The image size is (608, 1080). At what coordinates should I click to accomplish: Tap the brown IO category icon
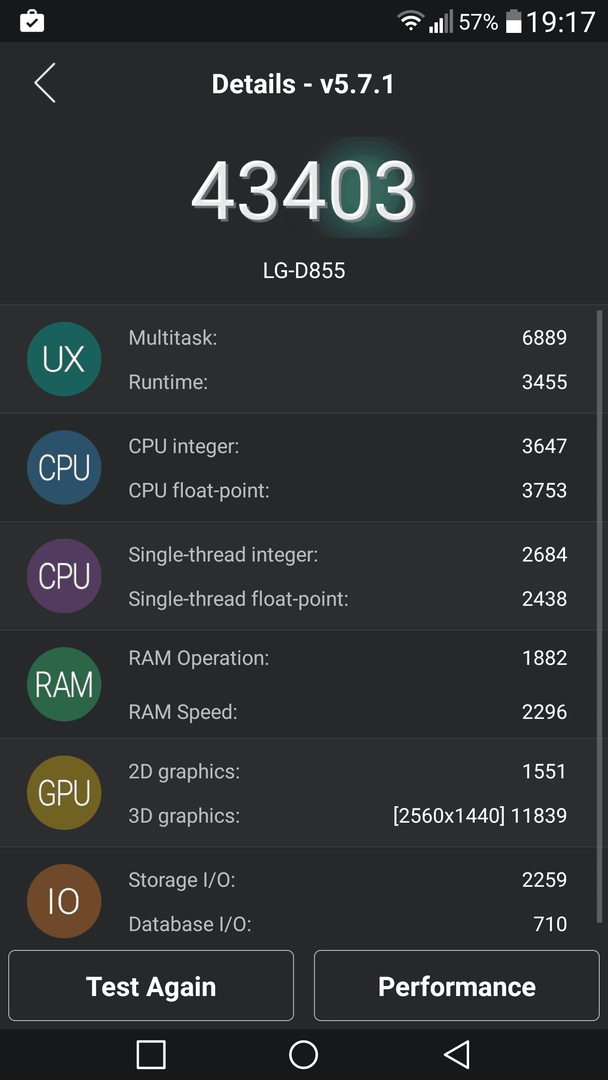click(x=64, y=901)
